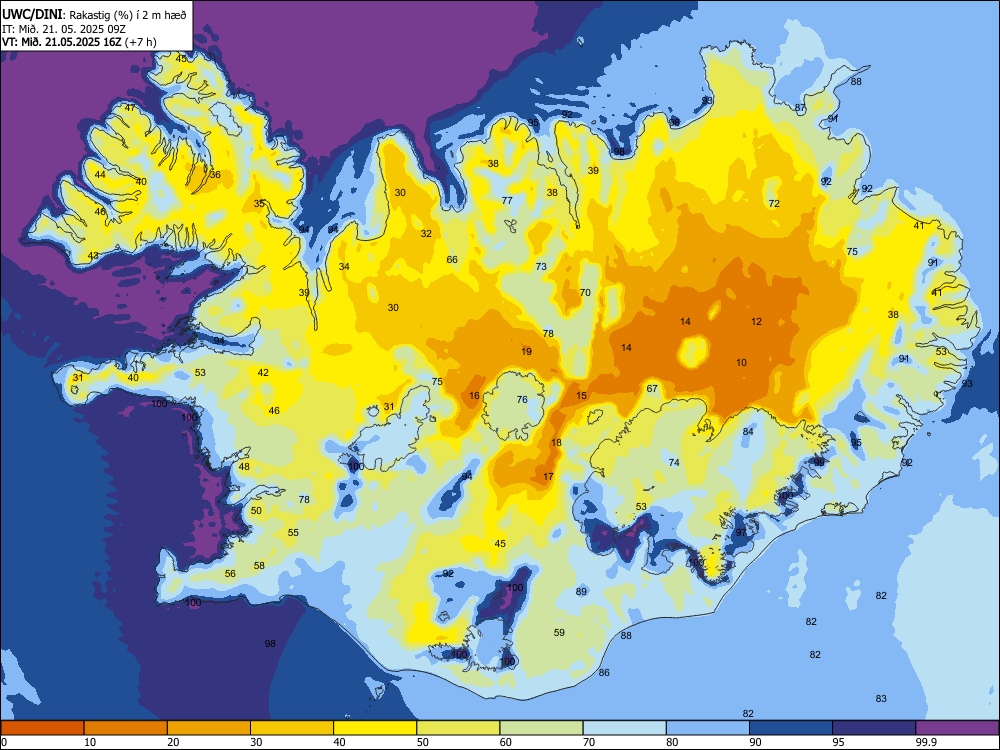
Task: Click the map humidity value 86
Action: (604, 672)
